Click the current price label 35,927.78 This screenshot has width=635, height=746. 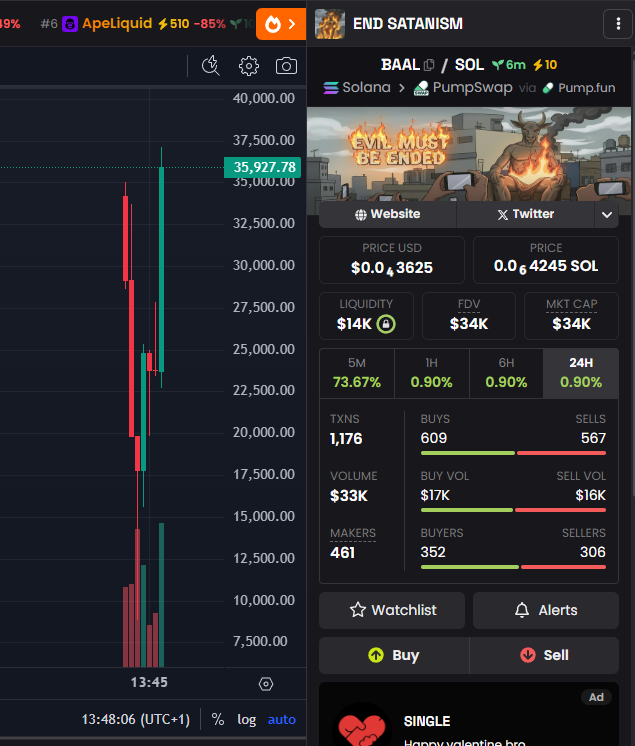(263, 167)
